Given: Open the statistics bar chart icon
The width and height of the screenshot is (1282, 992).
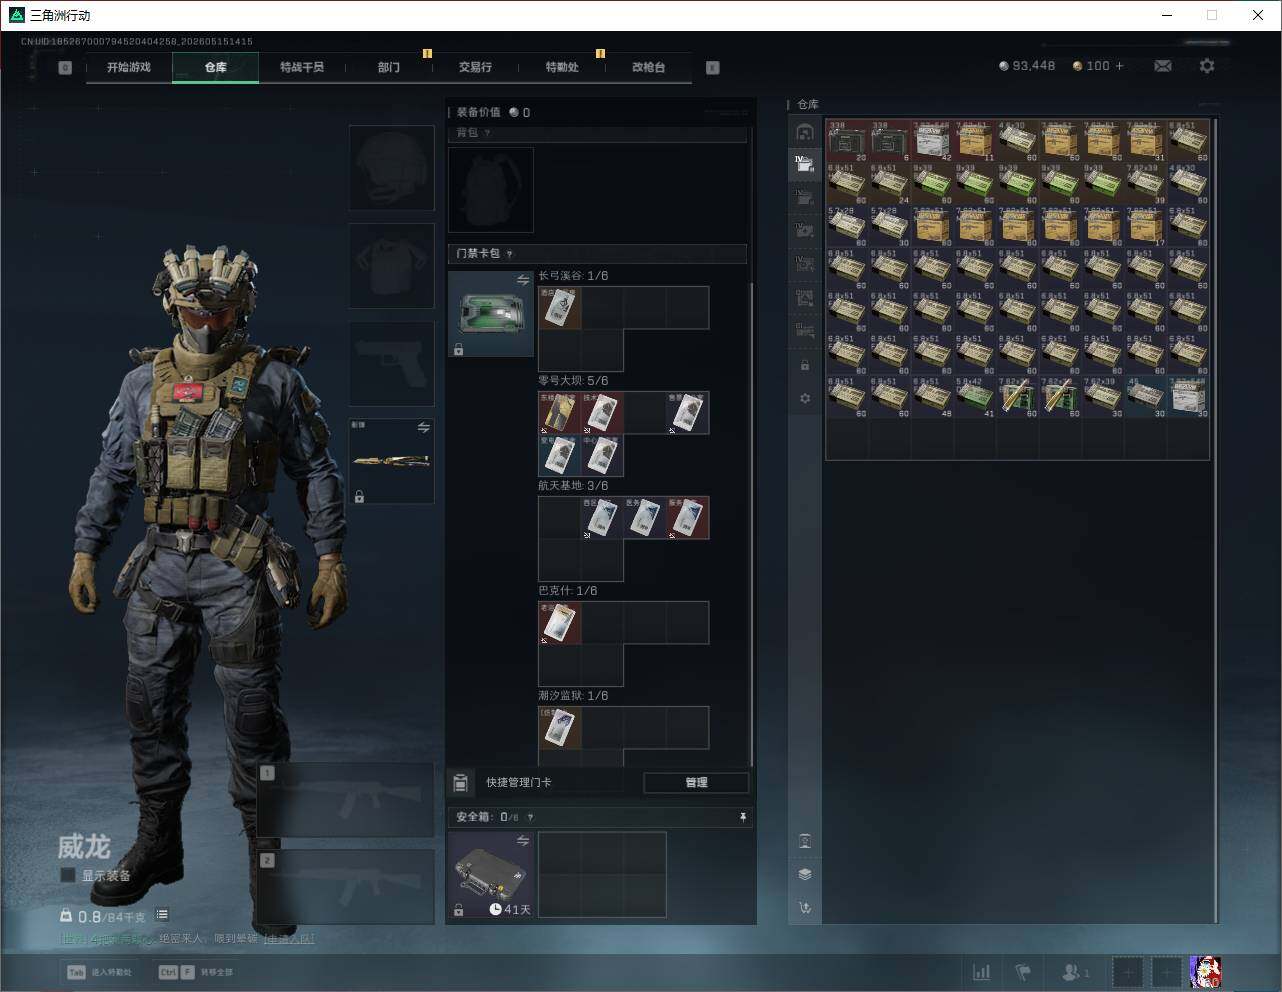Looking at the screenshot, I should [x=982, y=972].
